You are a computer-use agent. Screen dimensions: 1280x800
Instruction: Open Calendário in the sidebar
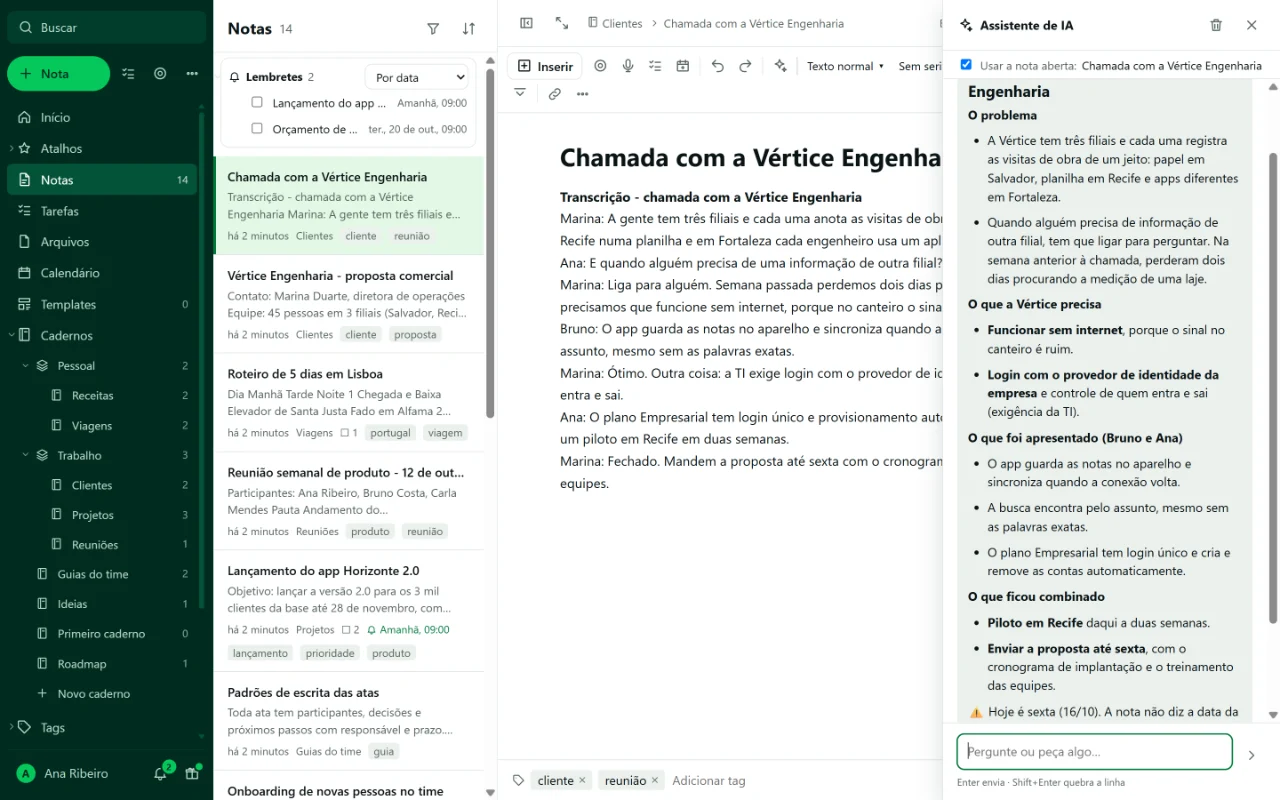(x=103, y=273)
